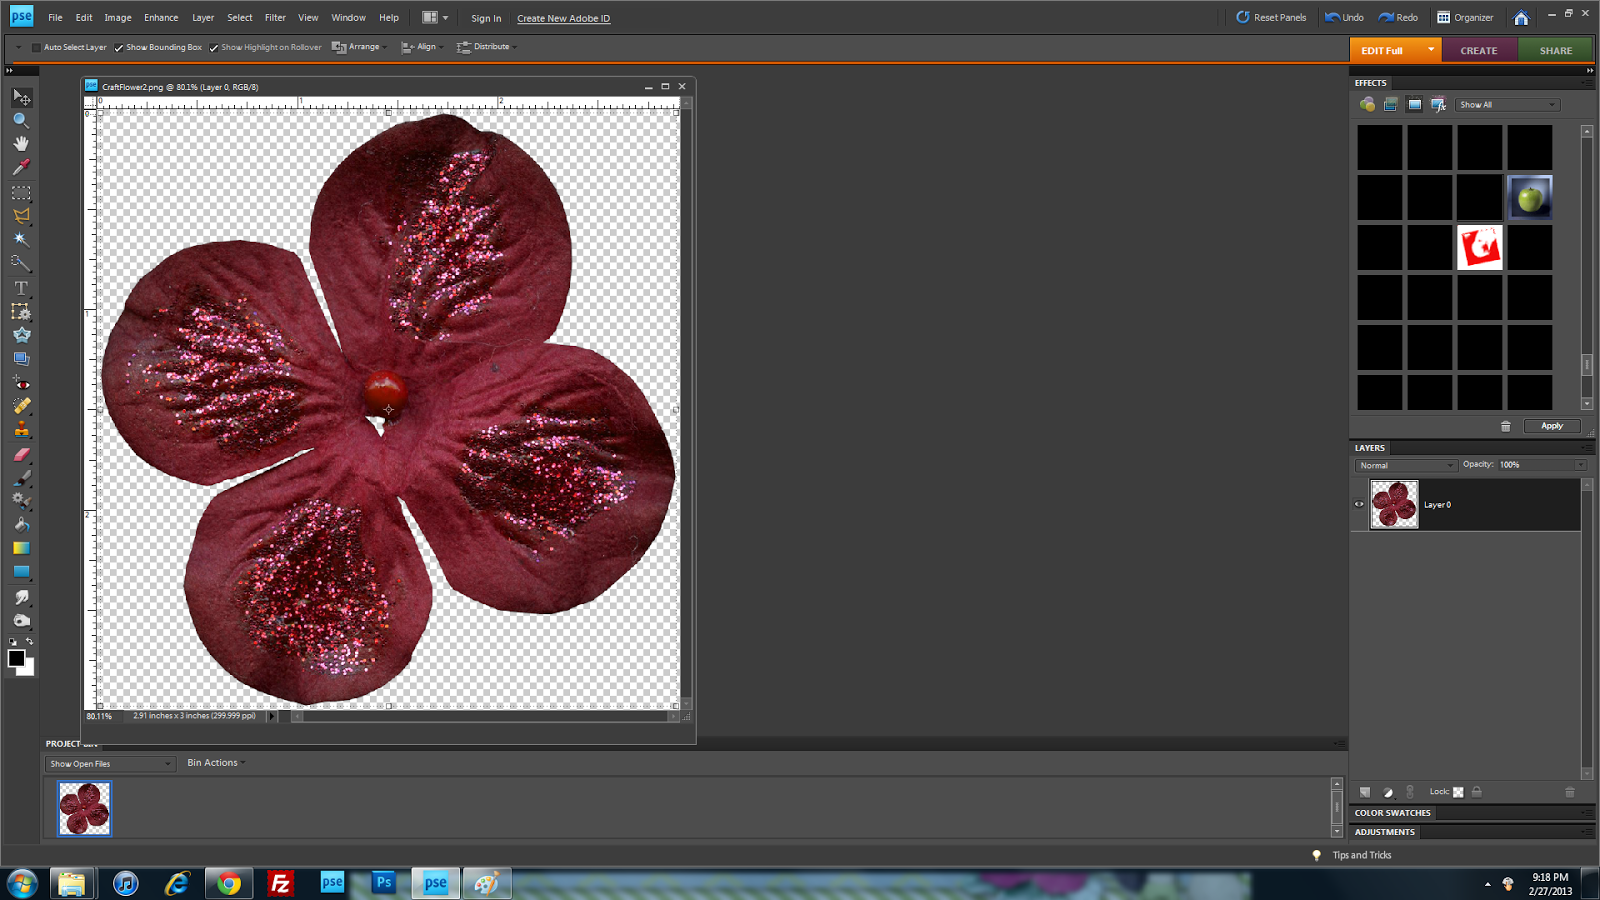Click the Organizer button in the top bar

coord(1466,17)
